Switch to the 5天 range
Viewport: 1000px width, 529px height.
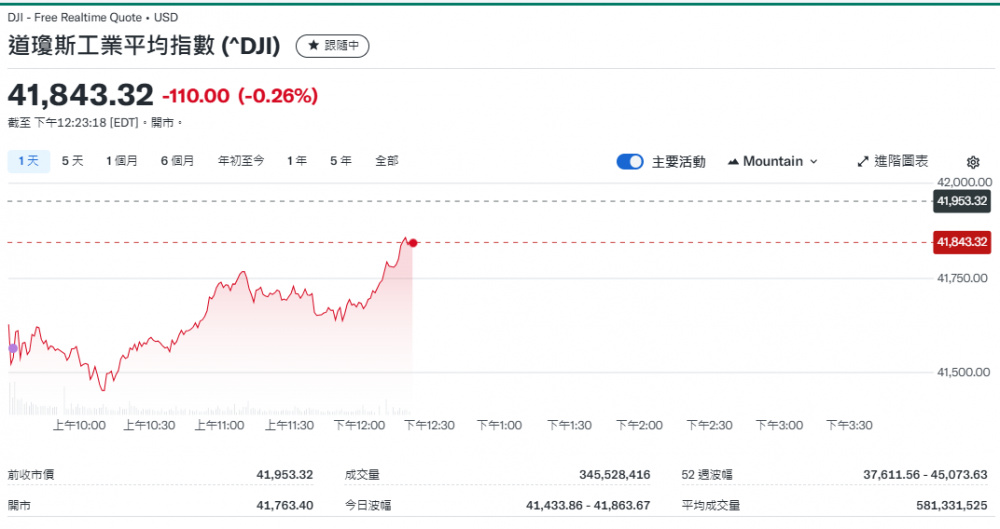[73, 161]
